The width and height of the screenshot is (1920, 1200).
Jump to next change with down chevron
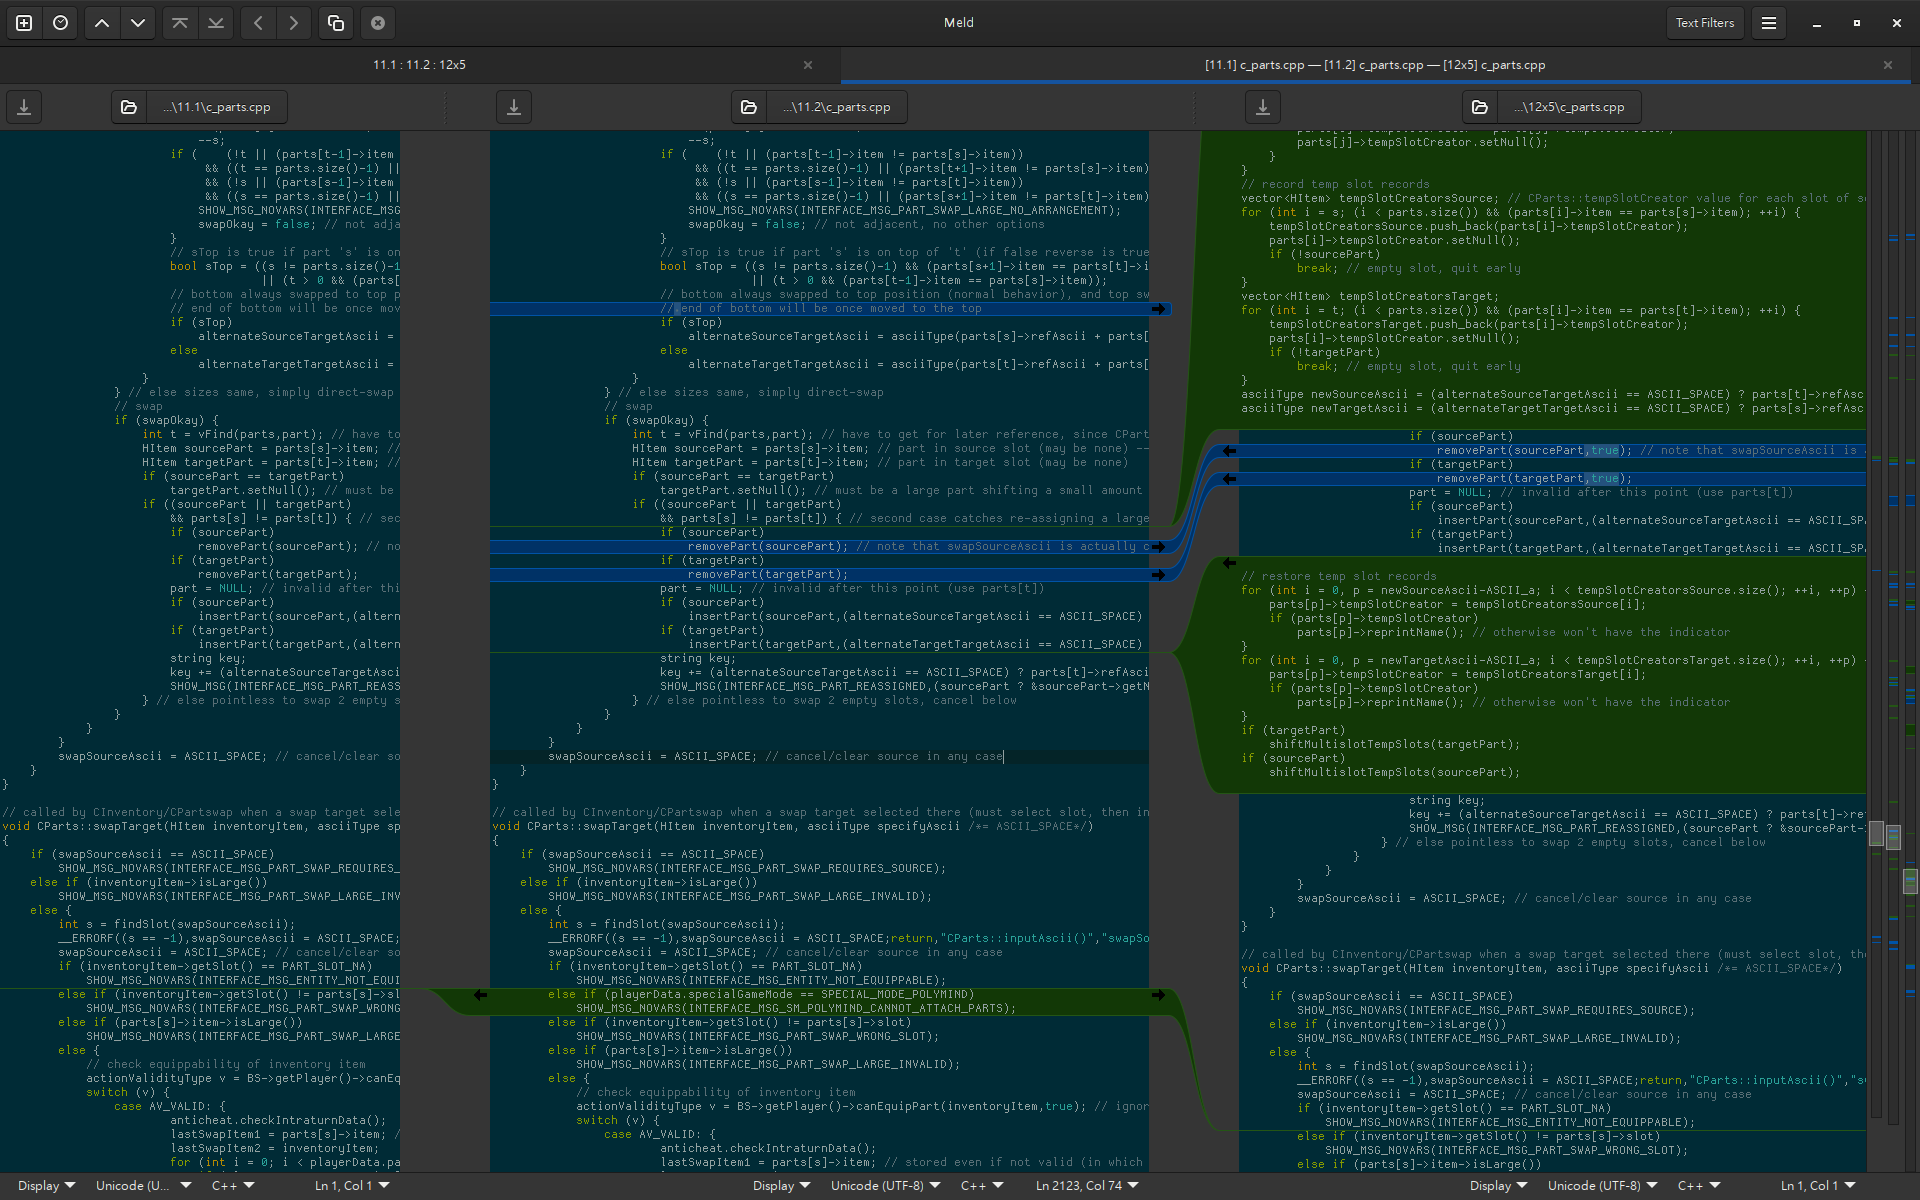[x=138, y=22]
